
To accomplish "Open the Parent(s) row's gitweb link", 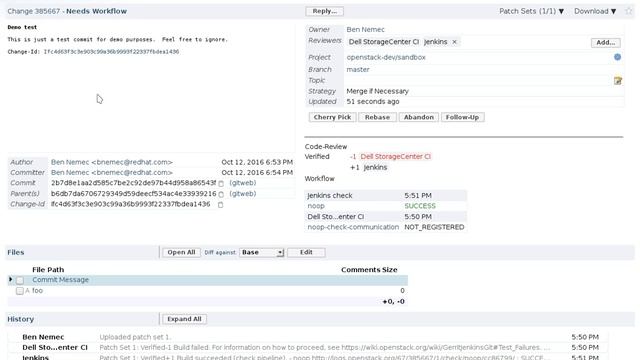I will 243,193.
